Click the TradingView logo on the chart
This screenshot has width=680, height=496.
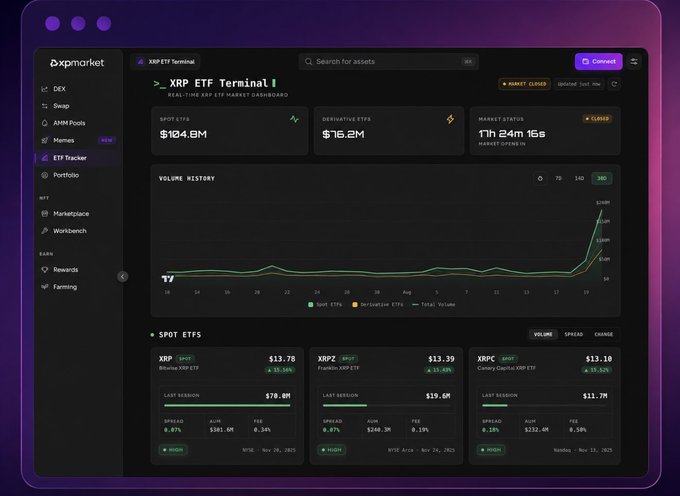pyautogui.click(x=168, y=279)
